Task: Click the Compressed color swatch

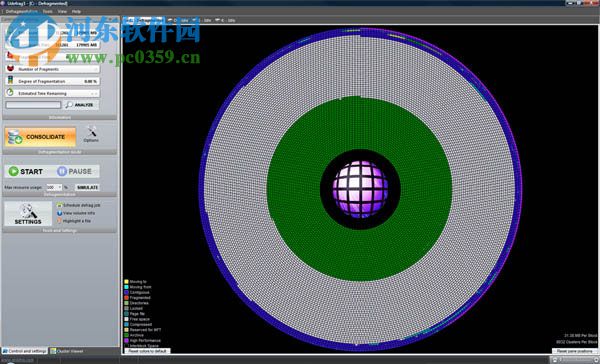Action: point(126,325)
